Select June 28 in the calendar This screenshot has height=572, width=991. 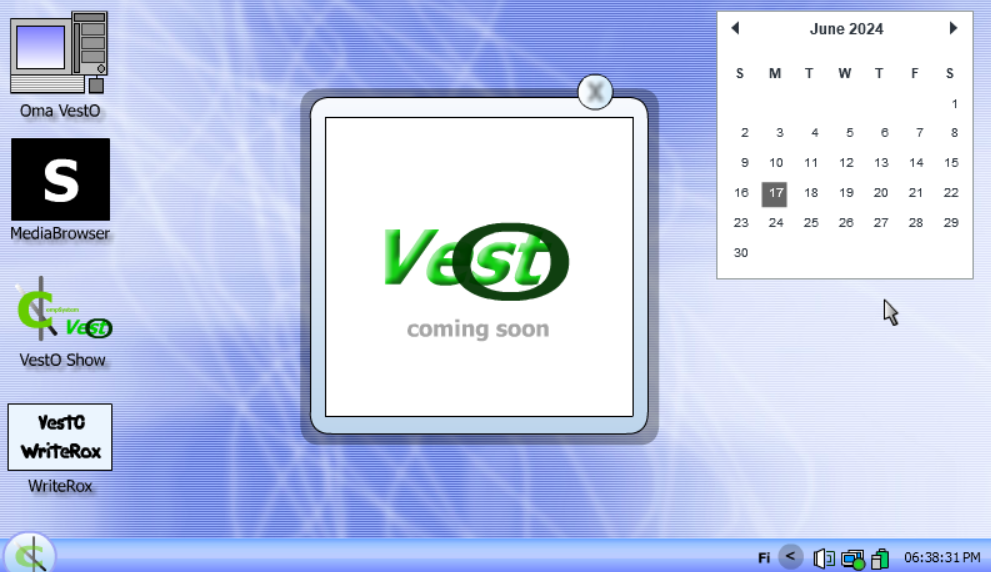tap(916, 222)
